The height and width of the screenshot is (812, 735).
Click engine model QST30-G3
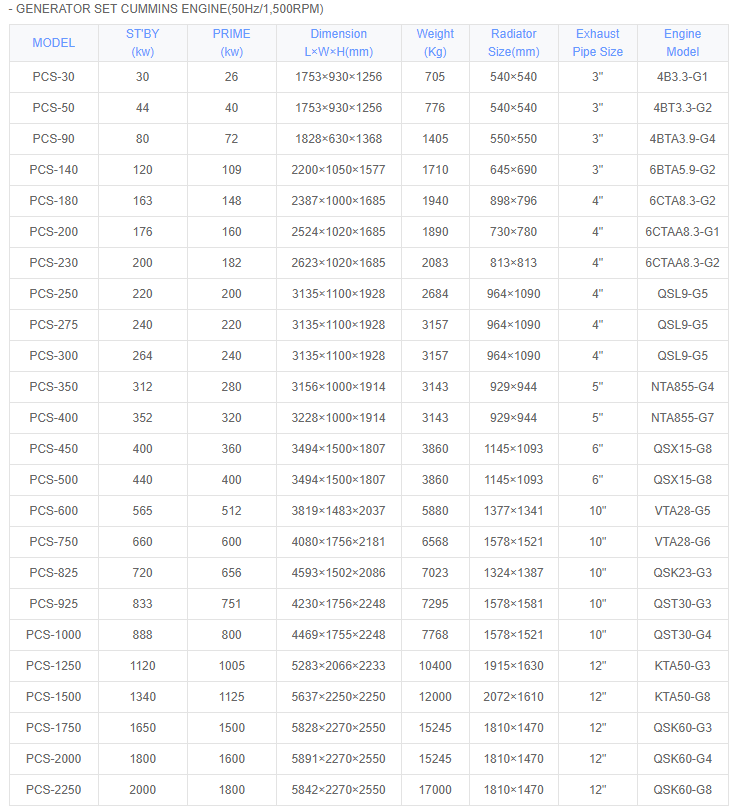(683, 604)
